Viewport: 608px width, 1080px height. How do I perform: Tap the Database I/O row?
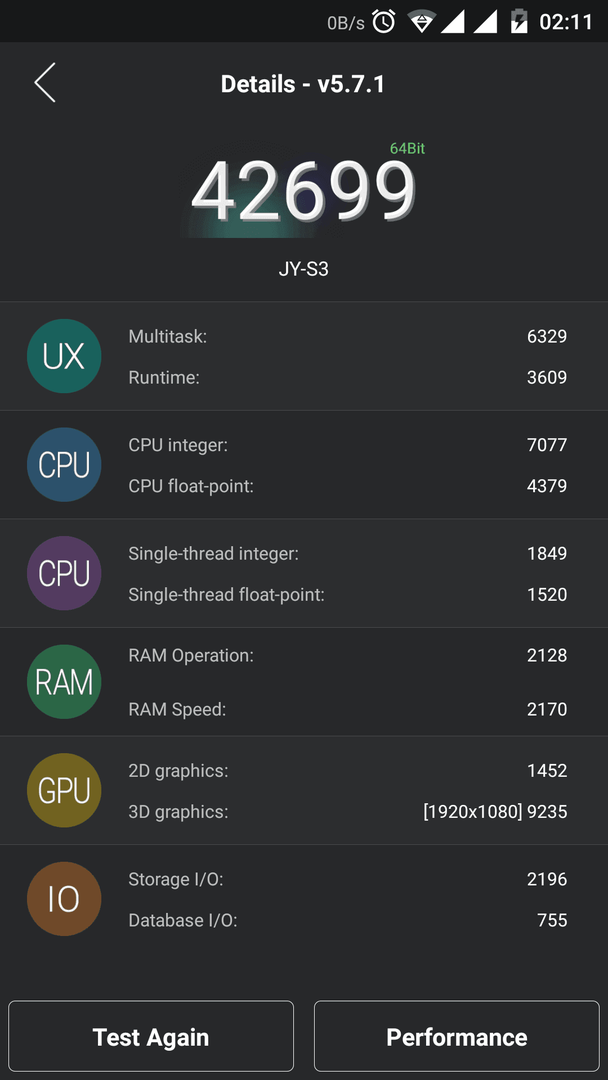click(x=348, y=920)
